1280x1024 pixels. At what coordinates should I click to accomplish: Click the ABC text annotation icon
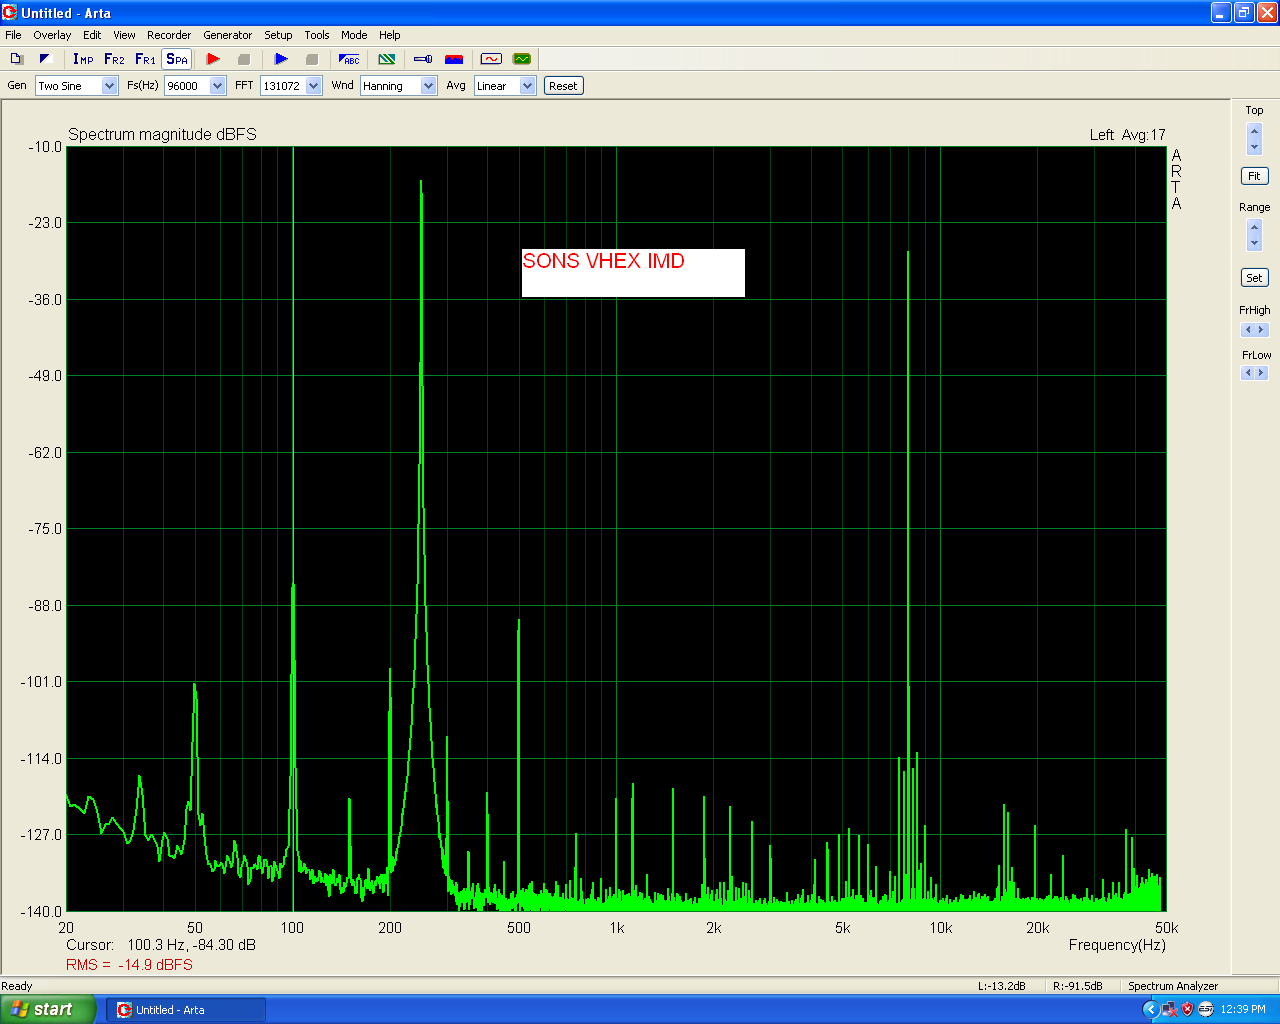[x=349, y=59]
